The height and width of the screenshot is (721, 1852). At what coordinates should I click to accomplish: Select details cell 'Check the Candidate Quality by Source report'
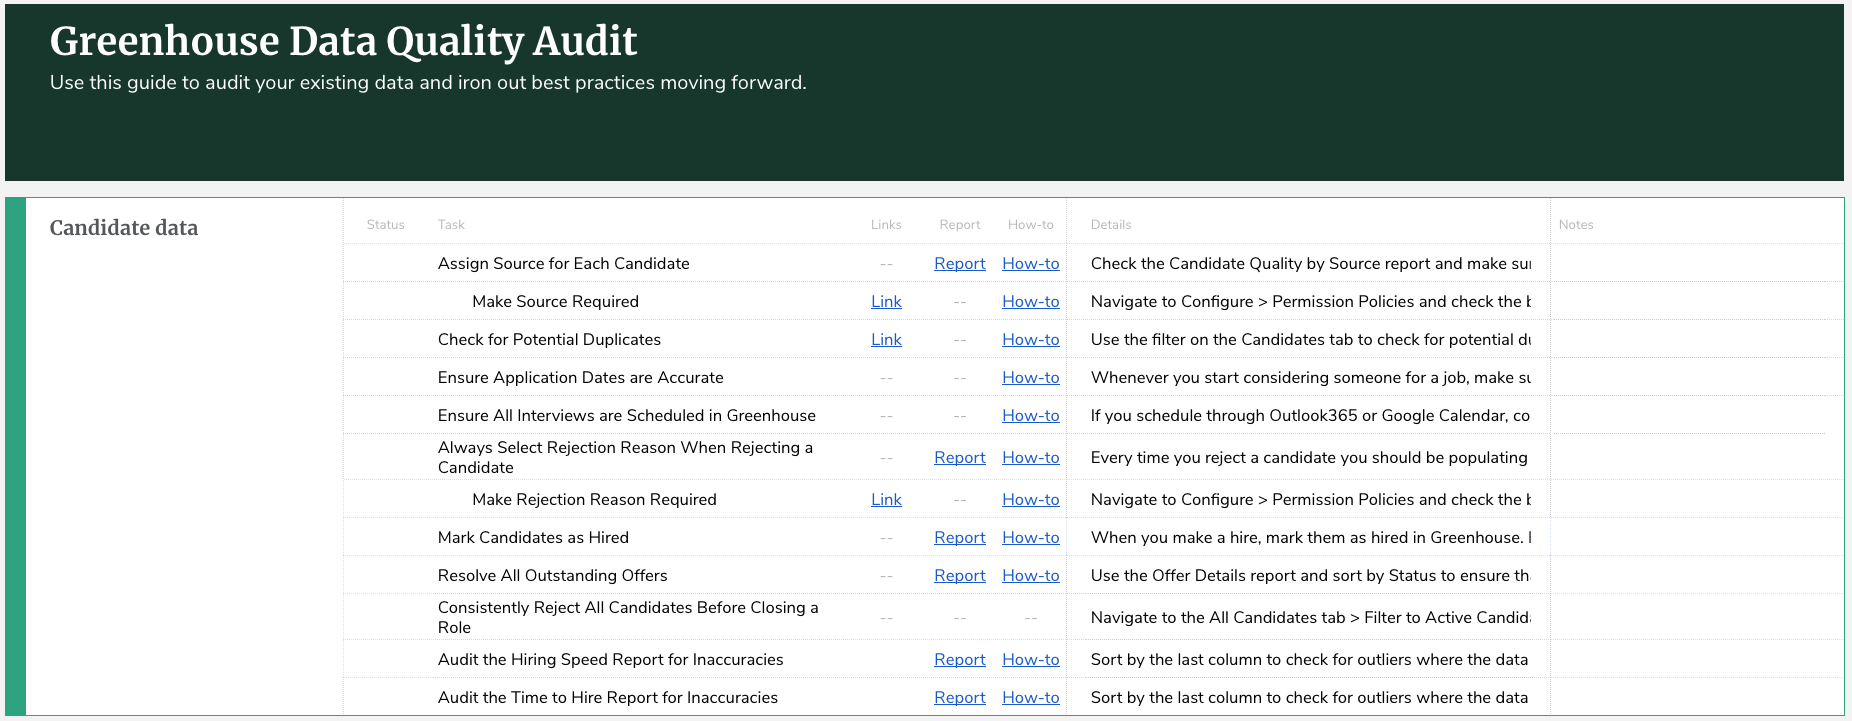coord(1310,263)
